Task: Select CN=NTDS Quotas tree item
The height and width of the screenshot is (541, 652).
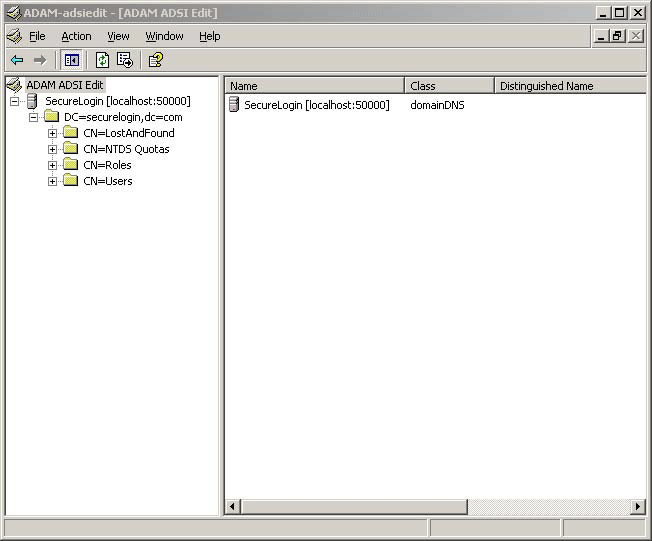Action: click(x=126, y=149)
